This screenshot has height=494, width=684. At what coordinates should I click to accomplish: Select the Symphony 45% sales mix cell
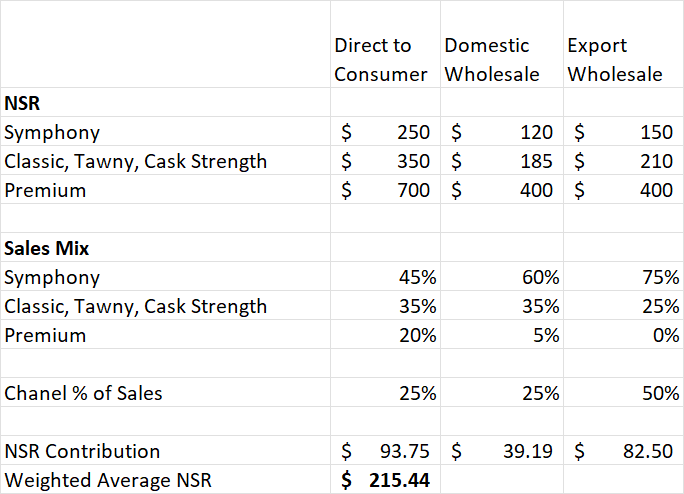pyautogui.click(x=386, y=277)
